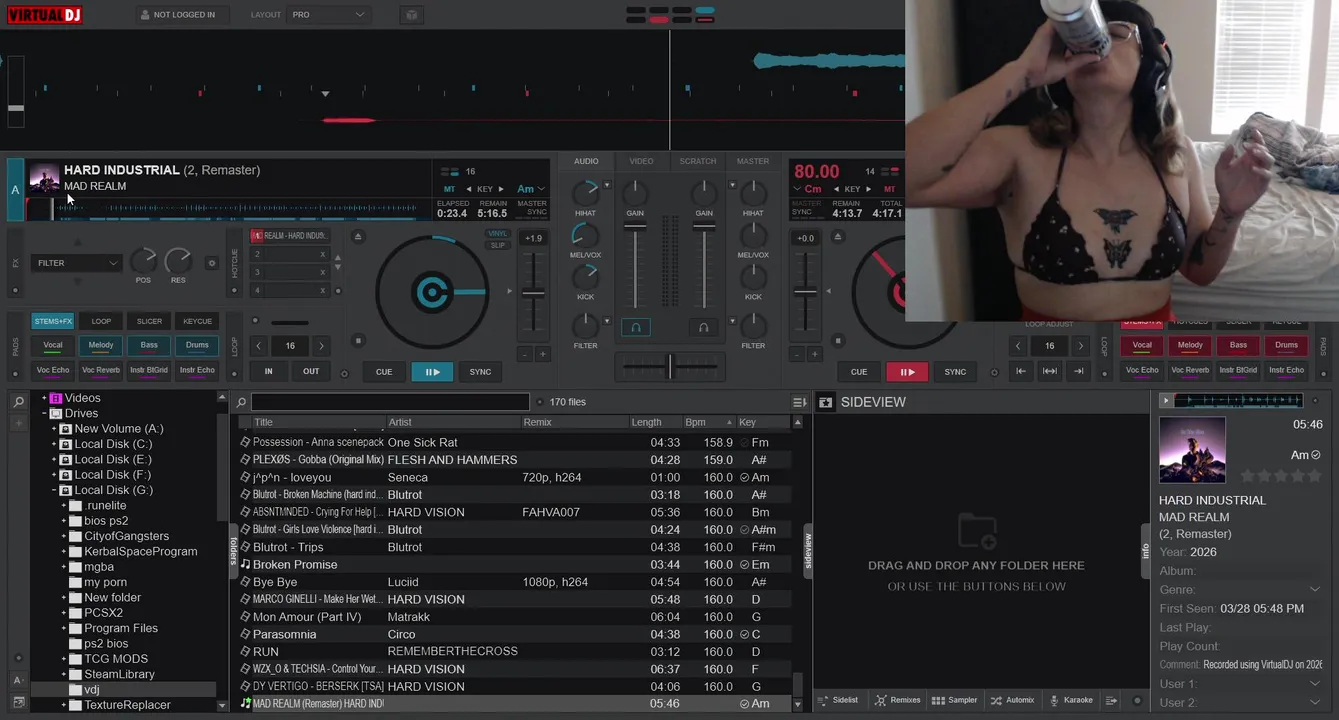1339x720 pixels.
Task: Open the browser list options menu icon
Action: tap(799, 402)
